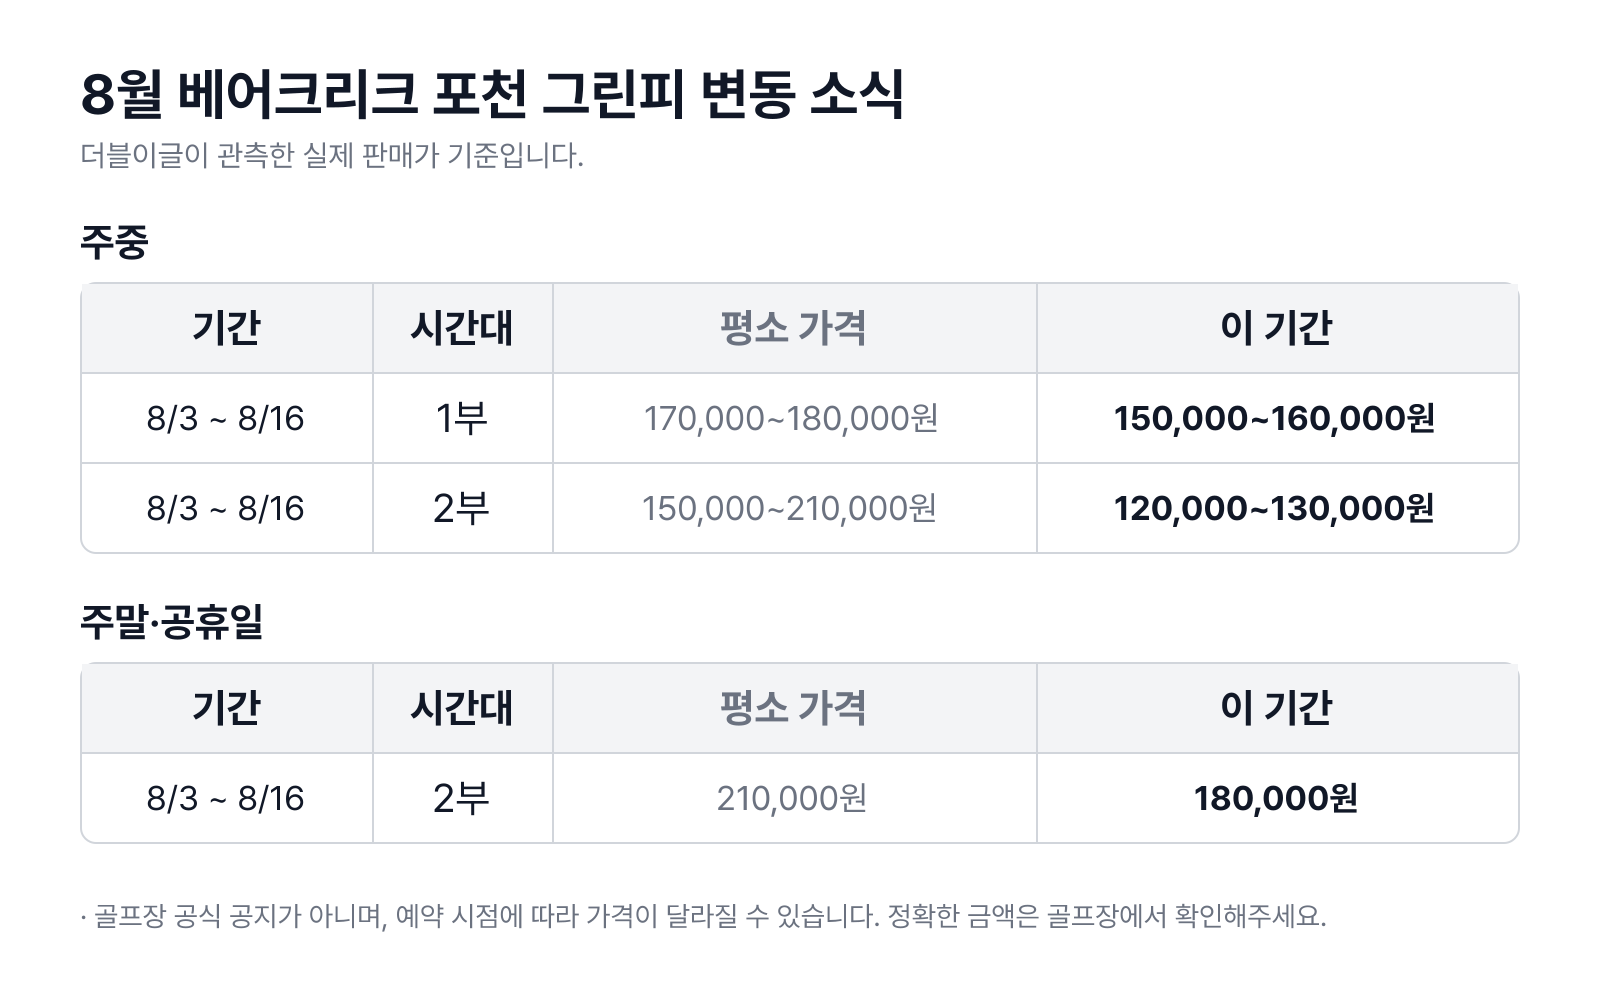Click the 주중 section heading
Image resolution: width=1600 pixels, height=994 pixels.
pos(114,241)
